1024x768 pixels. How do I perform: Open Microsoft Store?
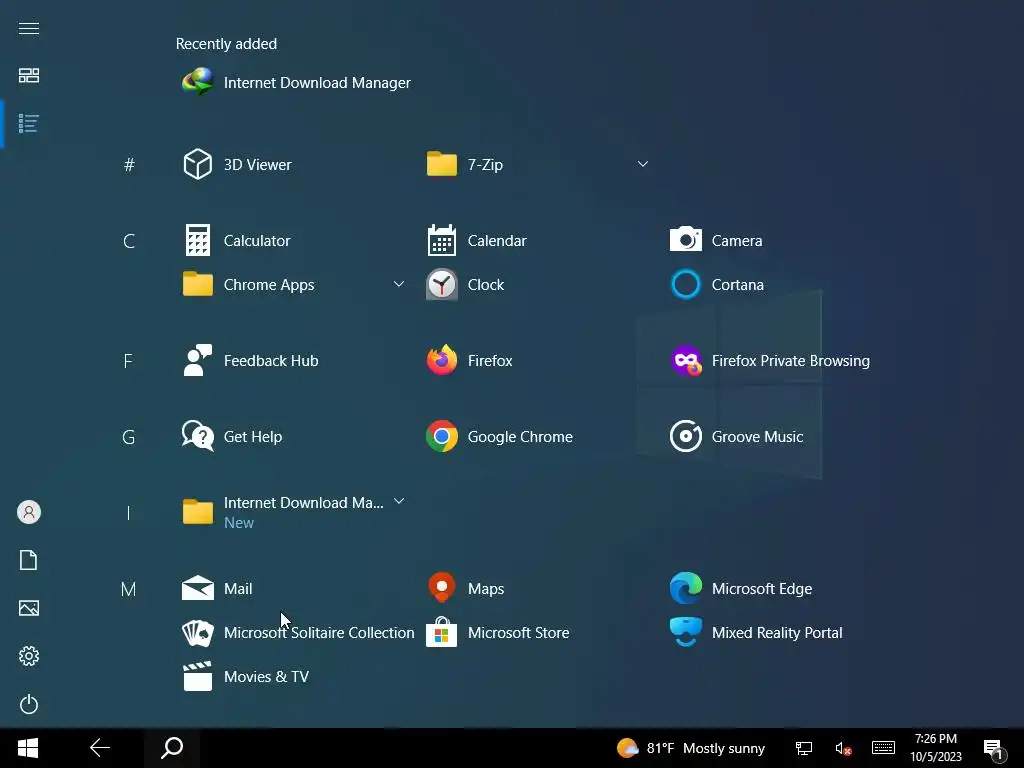[x=498, y=633]
